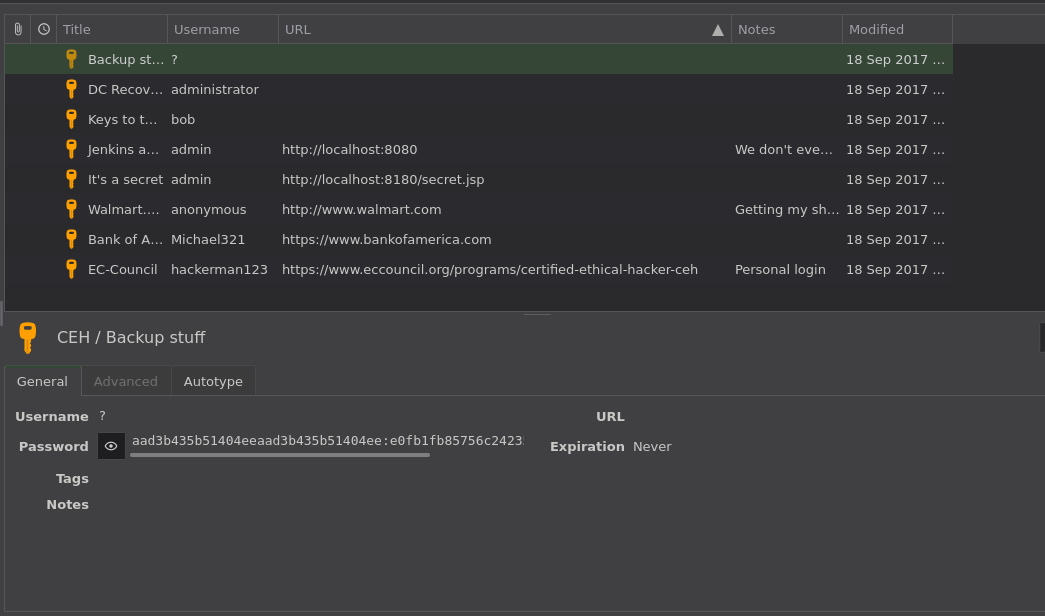Click the key icon of EC-Council entry
The image size is (1045, 616).
coord(71,269)
